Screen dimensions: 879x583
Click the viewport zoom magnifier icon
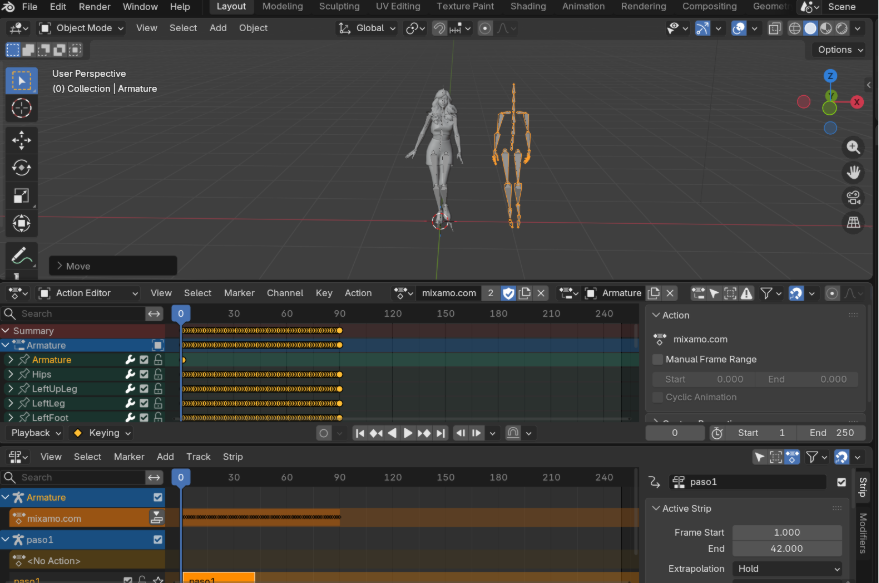click(853, 147)
